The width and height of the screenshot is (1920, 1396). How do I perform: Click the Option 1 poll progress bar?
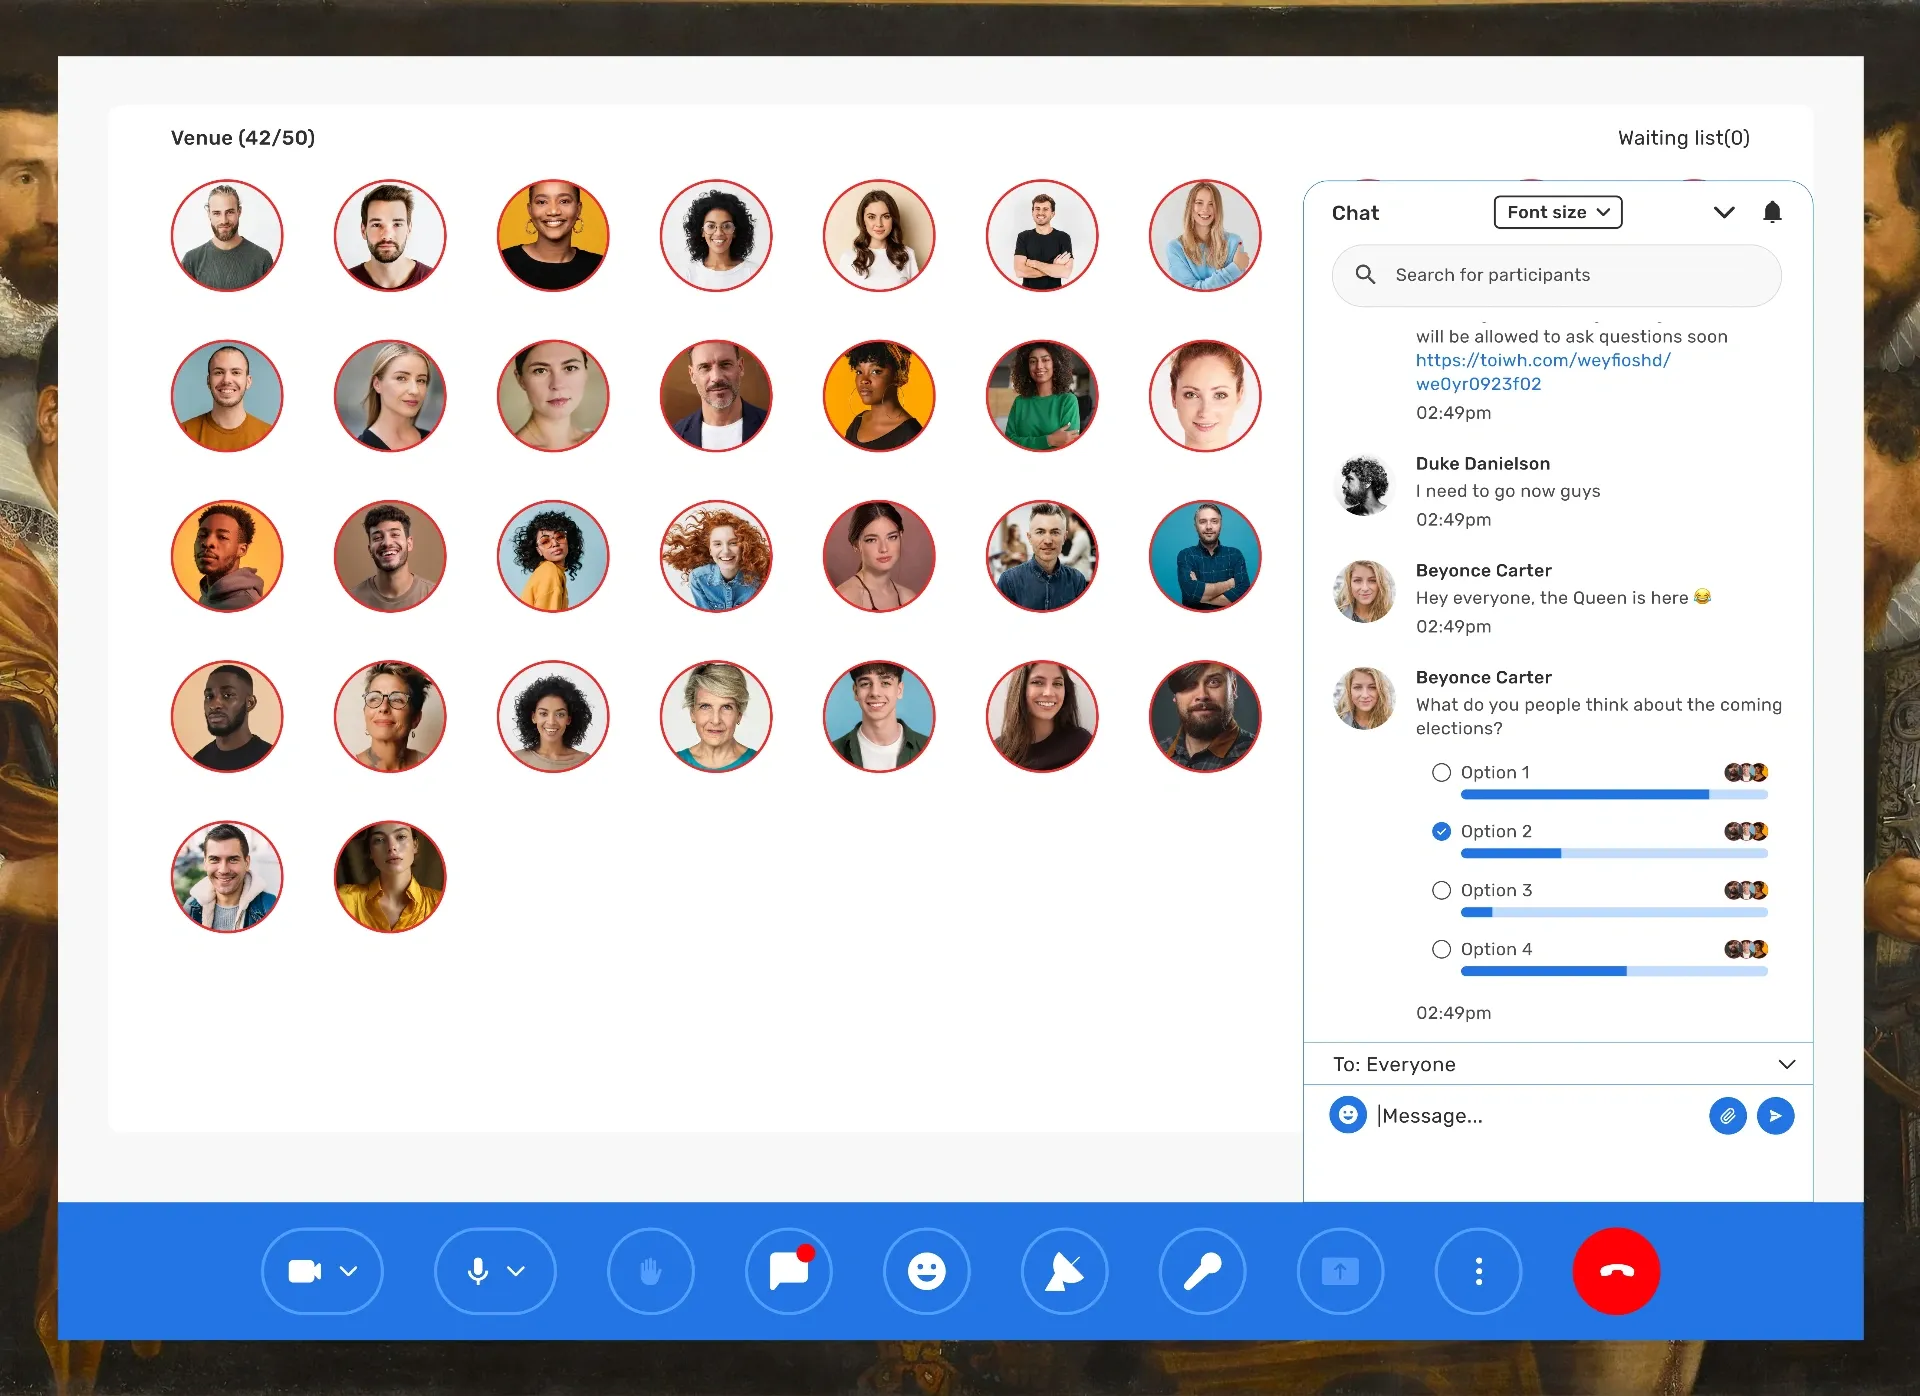pyautogui.click(x=1614, y=794)
